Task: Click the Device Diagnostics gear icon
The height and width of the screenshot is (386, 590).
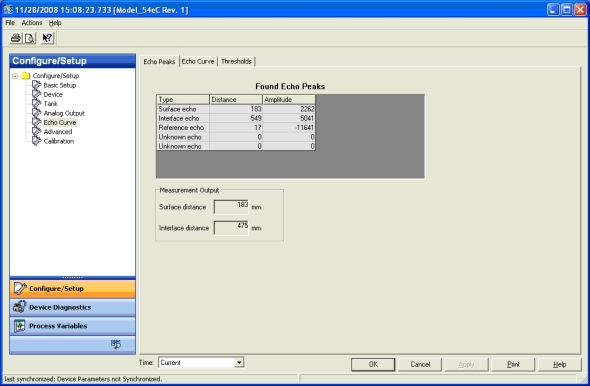Action: point(20,307)
